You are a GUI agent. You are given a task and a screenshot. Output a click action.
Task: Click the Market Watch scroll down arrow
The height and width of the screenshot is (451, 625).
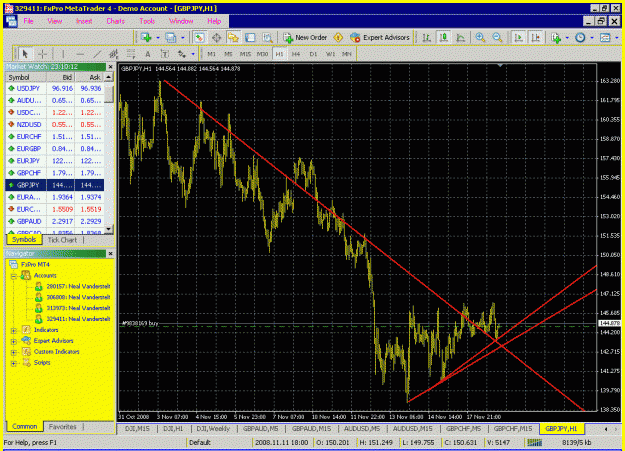tap(108, 229)
